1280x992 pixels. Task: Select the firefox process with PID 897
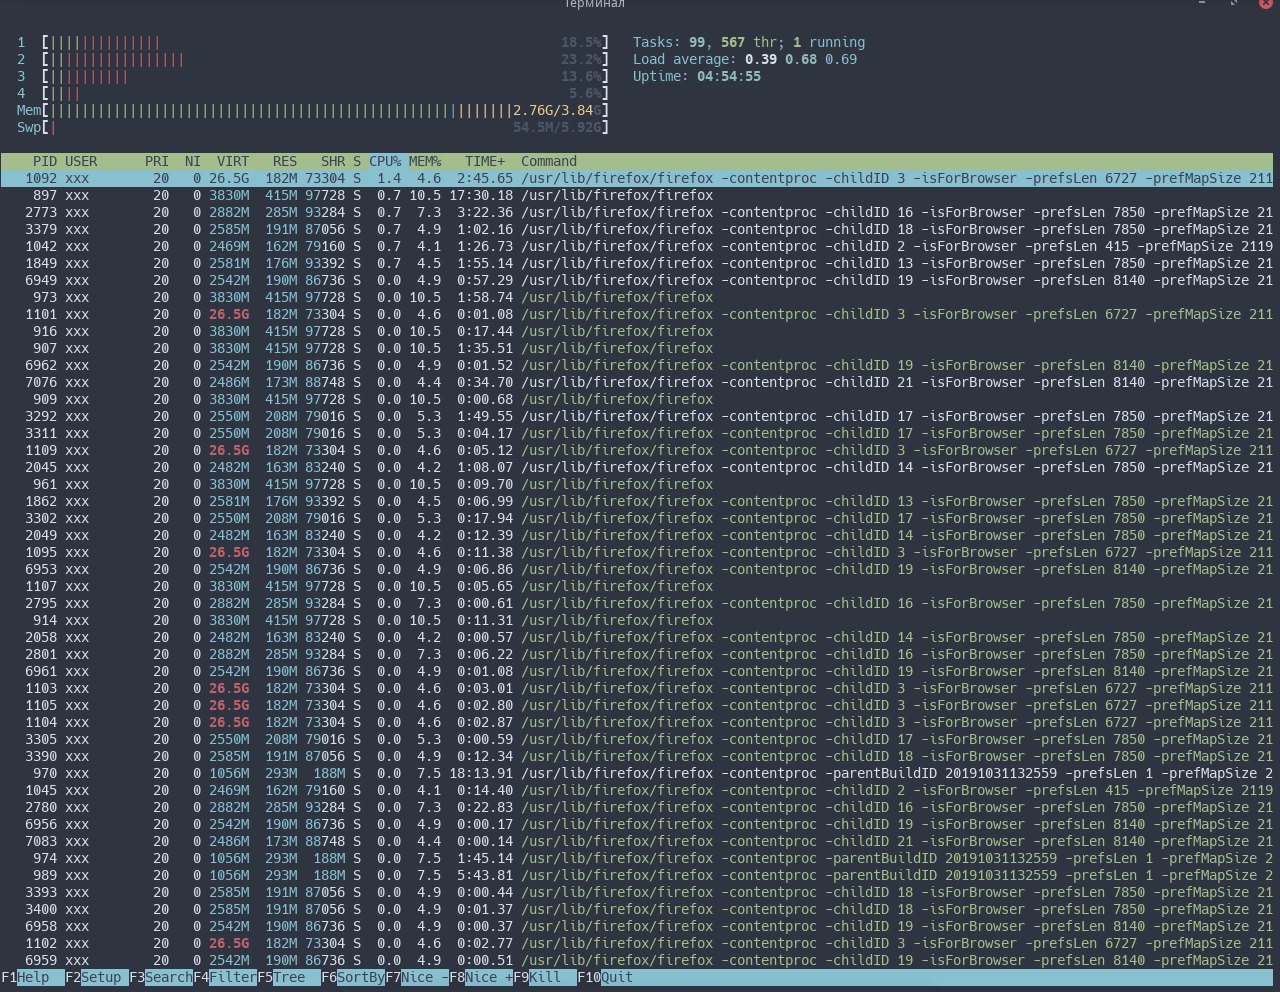[637, 195]
